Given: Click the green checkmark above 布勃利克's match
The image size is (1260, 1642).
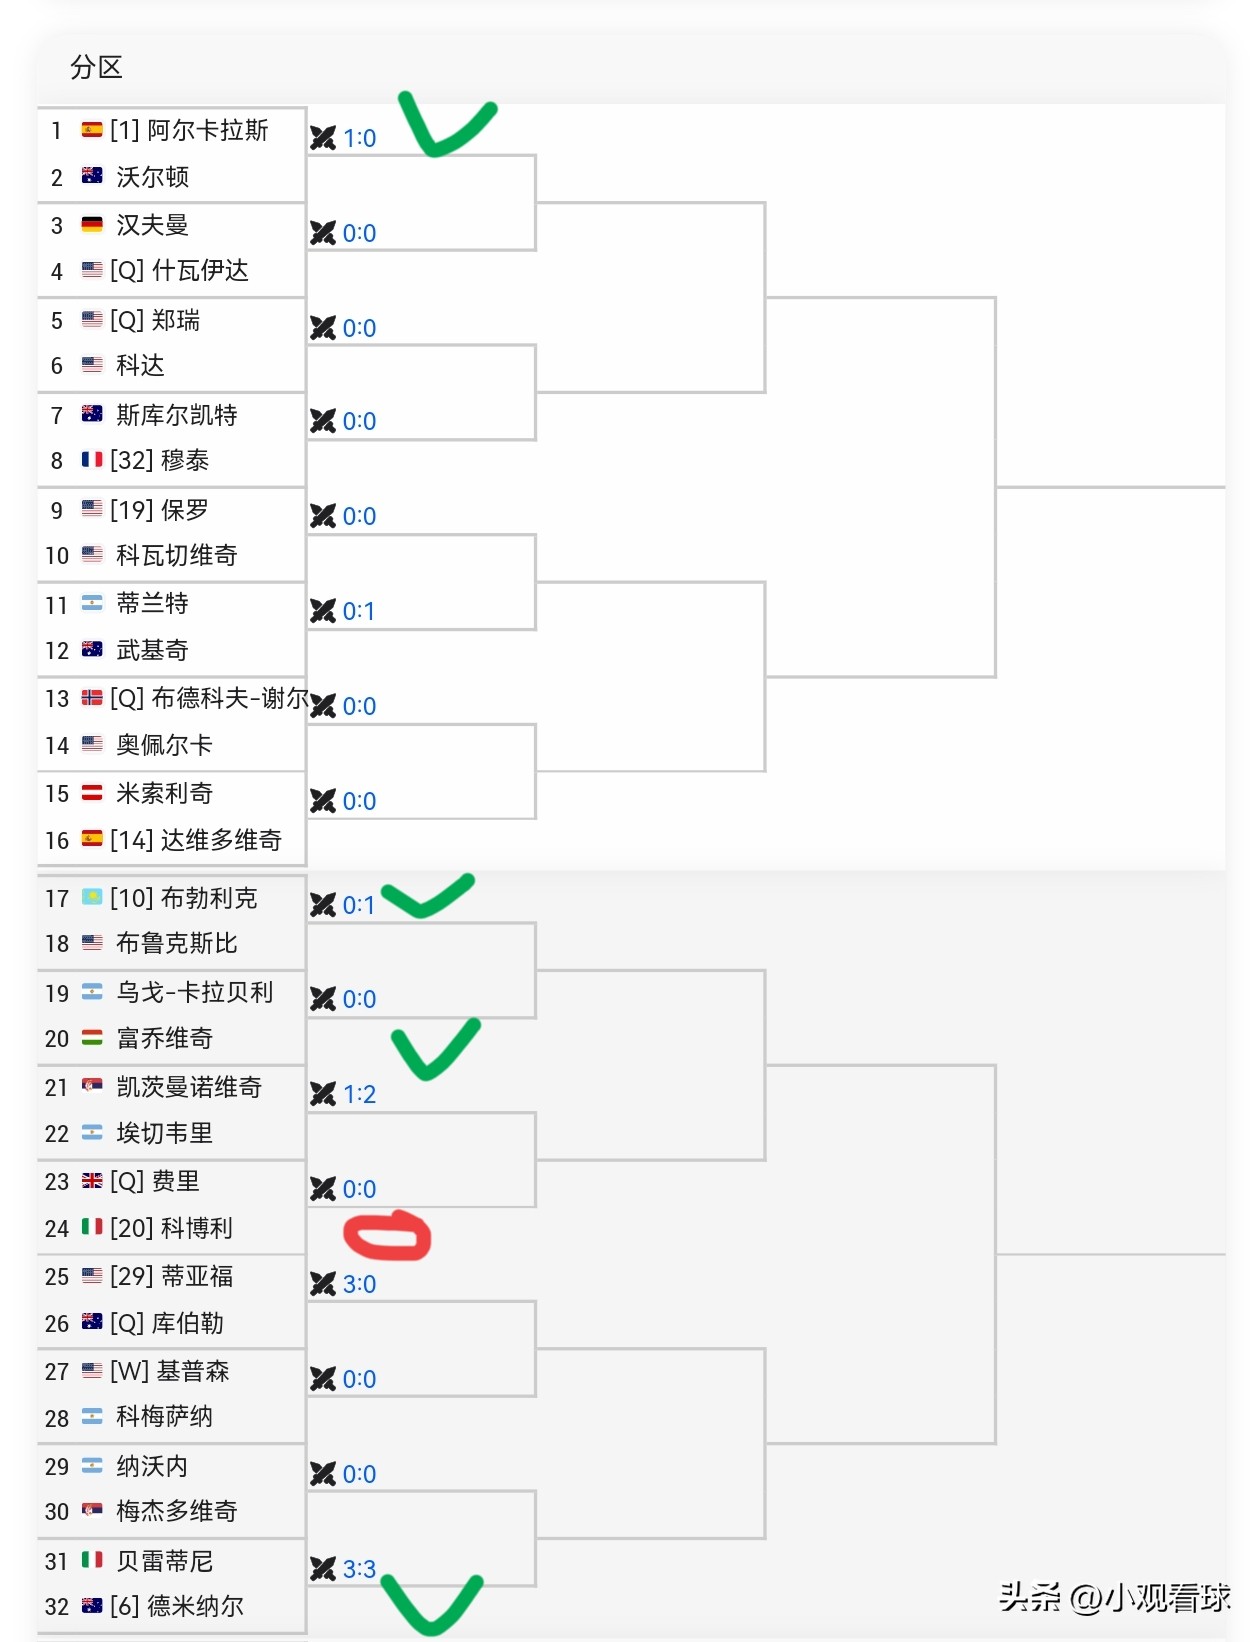Looking at the screenshot, I should (x=427, y=895).
